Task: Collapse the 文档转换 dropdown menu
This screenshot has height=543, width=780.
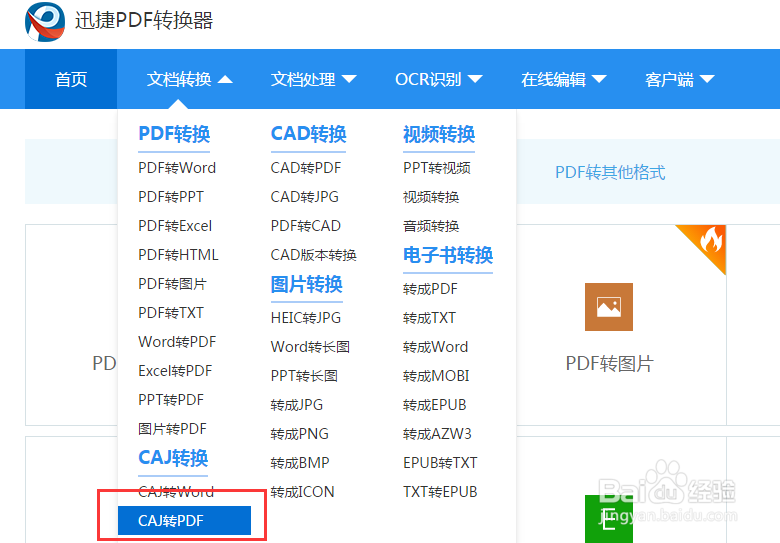Action: coord(190,79)
